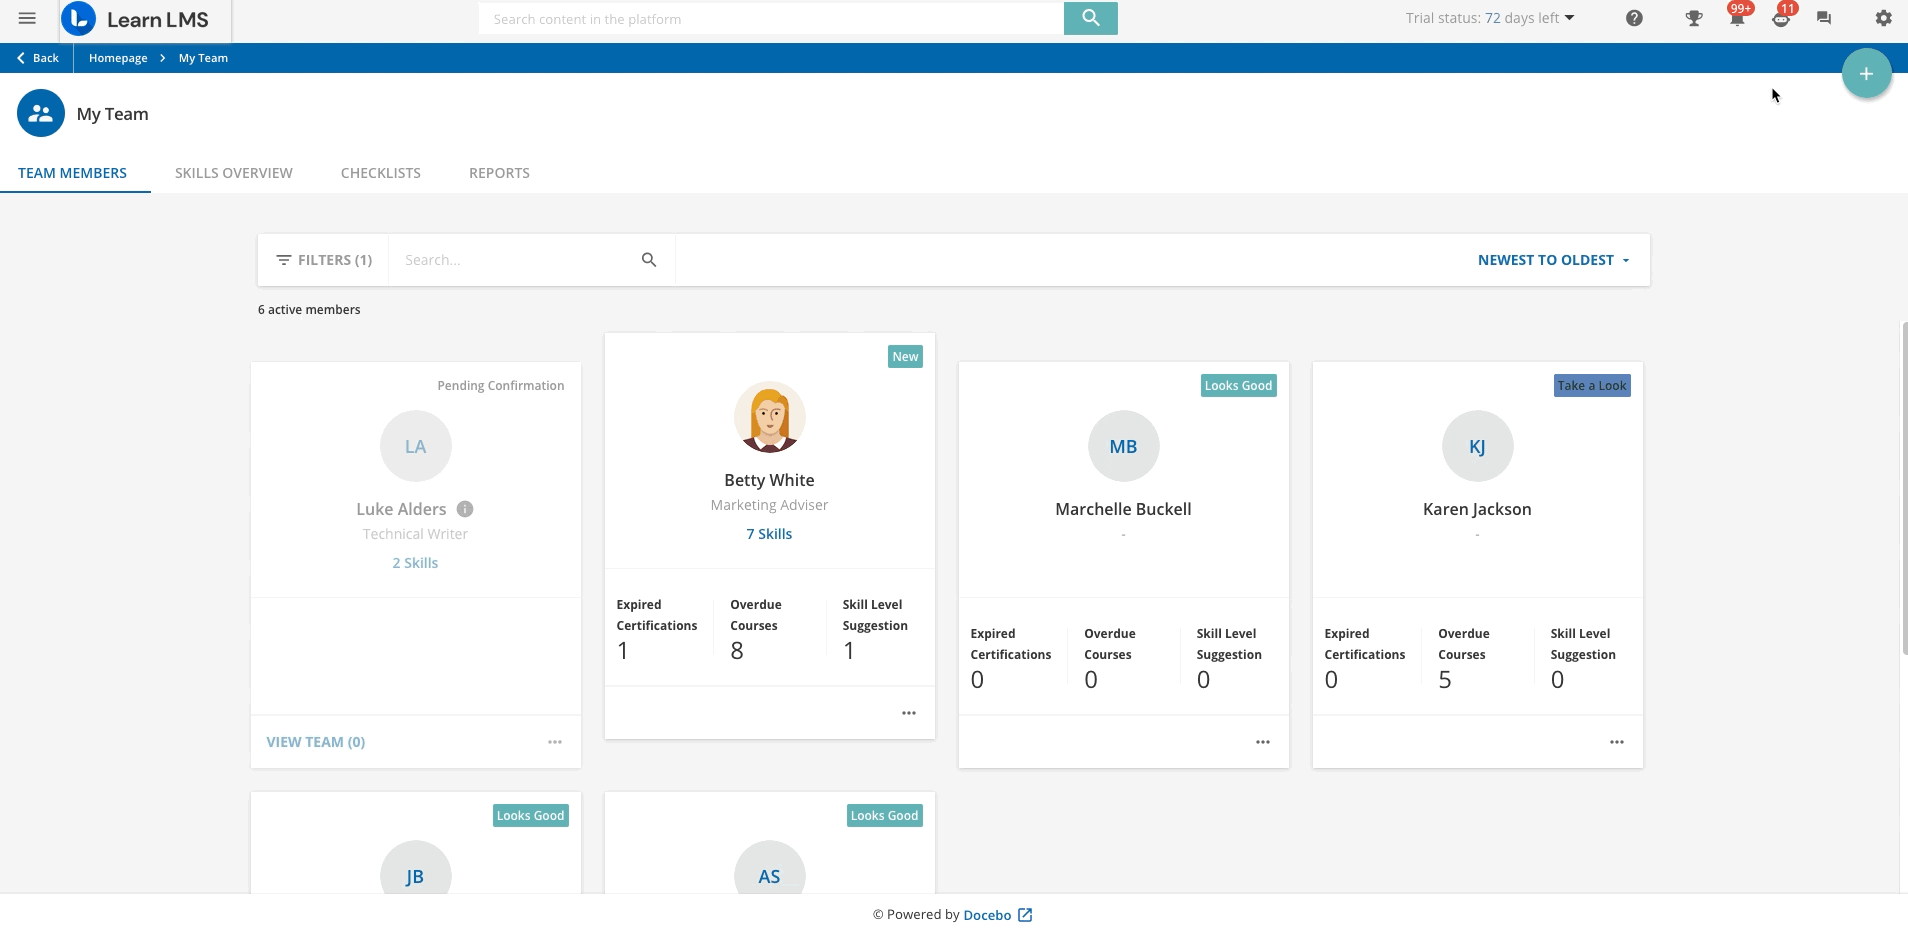Click the floating plus button to add member
1908x930 pixels.
coord(1865,73)
